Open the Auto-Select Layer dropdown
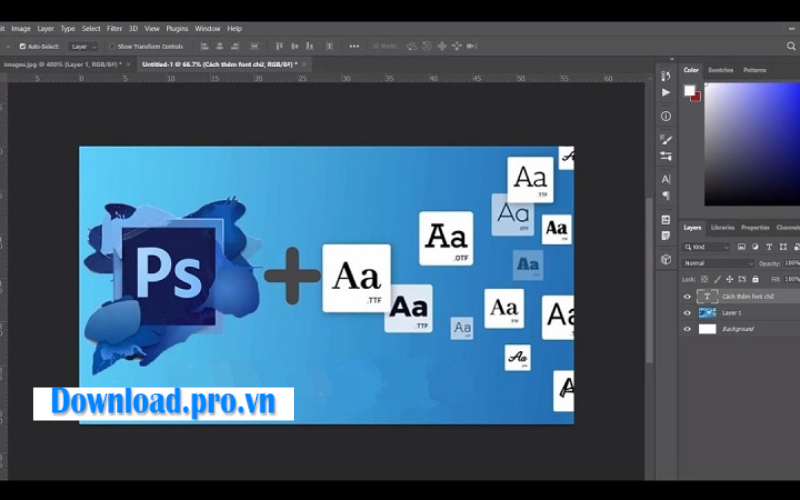Image resolution: width=800 pixels, height=500 pixels. (x=83, y=46)
